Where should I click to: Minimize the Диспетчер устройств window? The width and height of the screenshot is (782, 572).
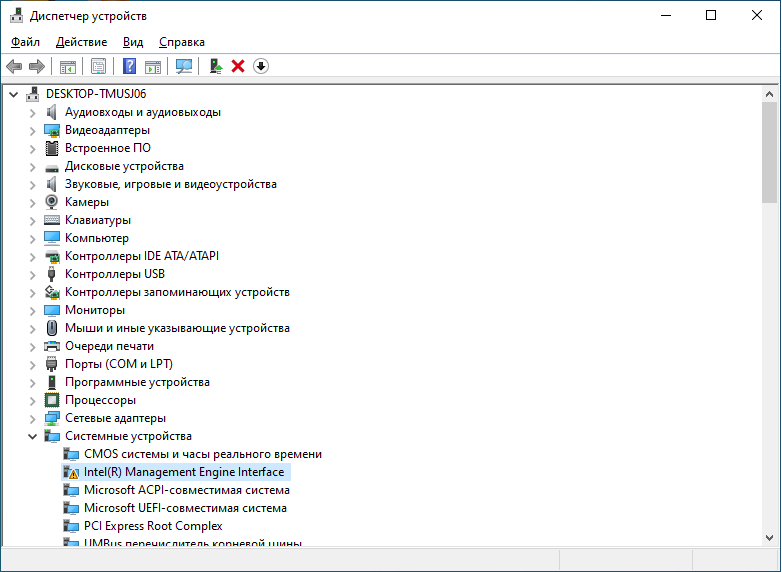point(665,15)
